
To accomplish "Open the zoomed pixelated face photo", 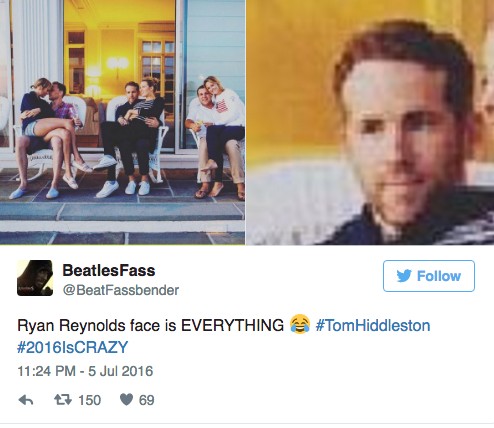I will point(370,122).
